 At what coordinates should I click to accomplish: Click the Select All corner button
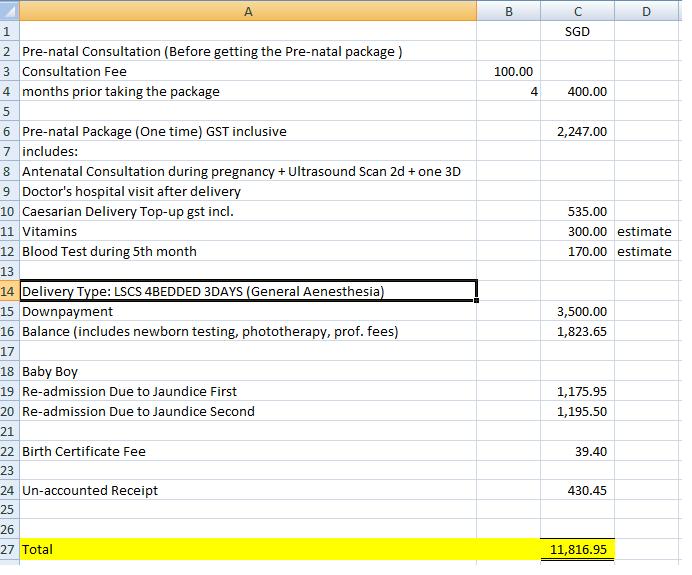9,11
